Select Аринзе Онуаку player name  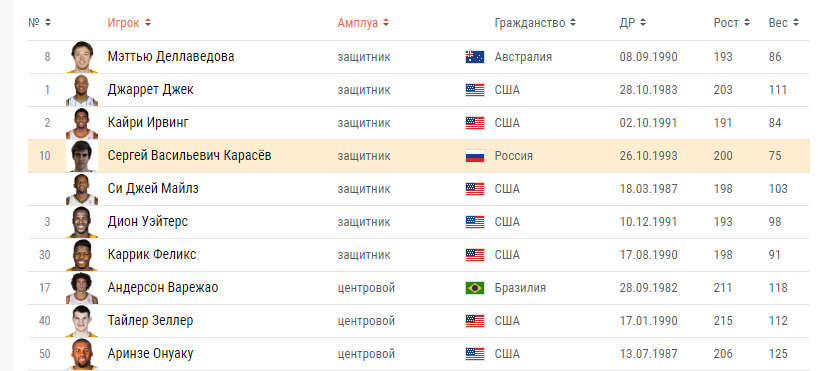150,353
